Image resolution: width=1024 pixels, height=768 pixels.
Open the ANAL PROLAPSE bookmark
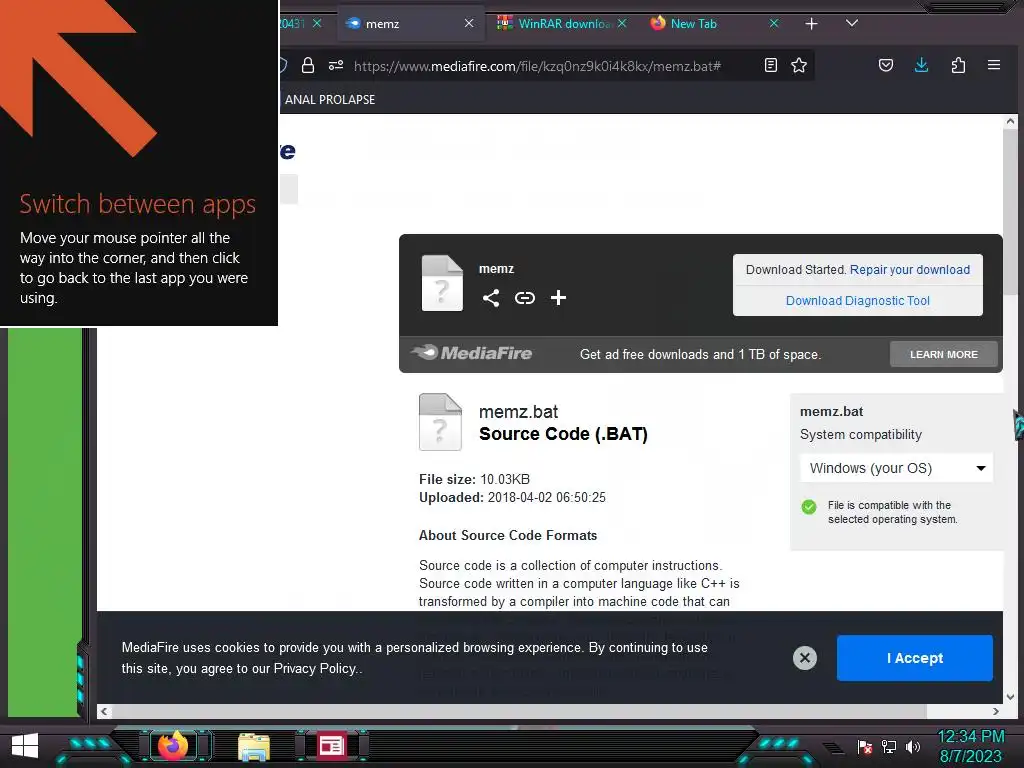click(330, 100)
